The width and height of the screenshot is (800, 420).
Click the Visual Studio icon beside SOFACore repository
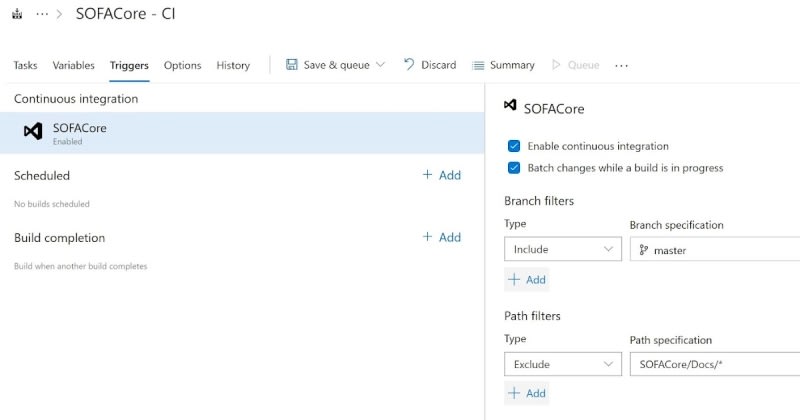point(33,132)
